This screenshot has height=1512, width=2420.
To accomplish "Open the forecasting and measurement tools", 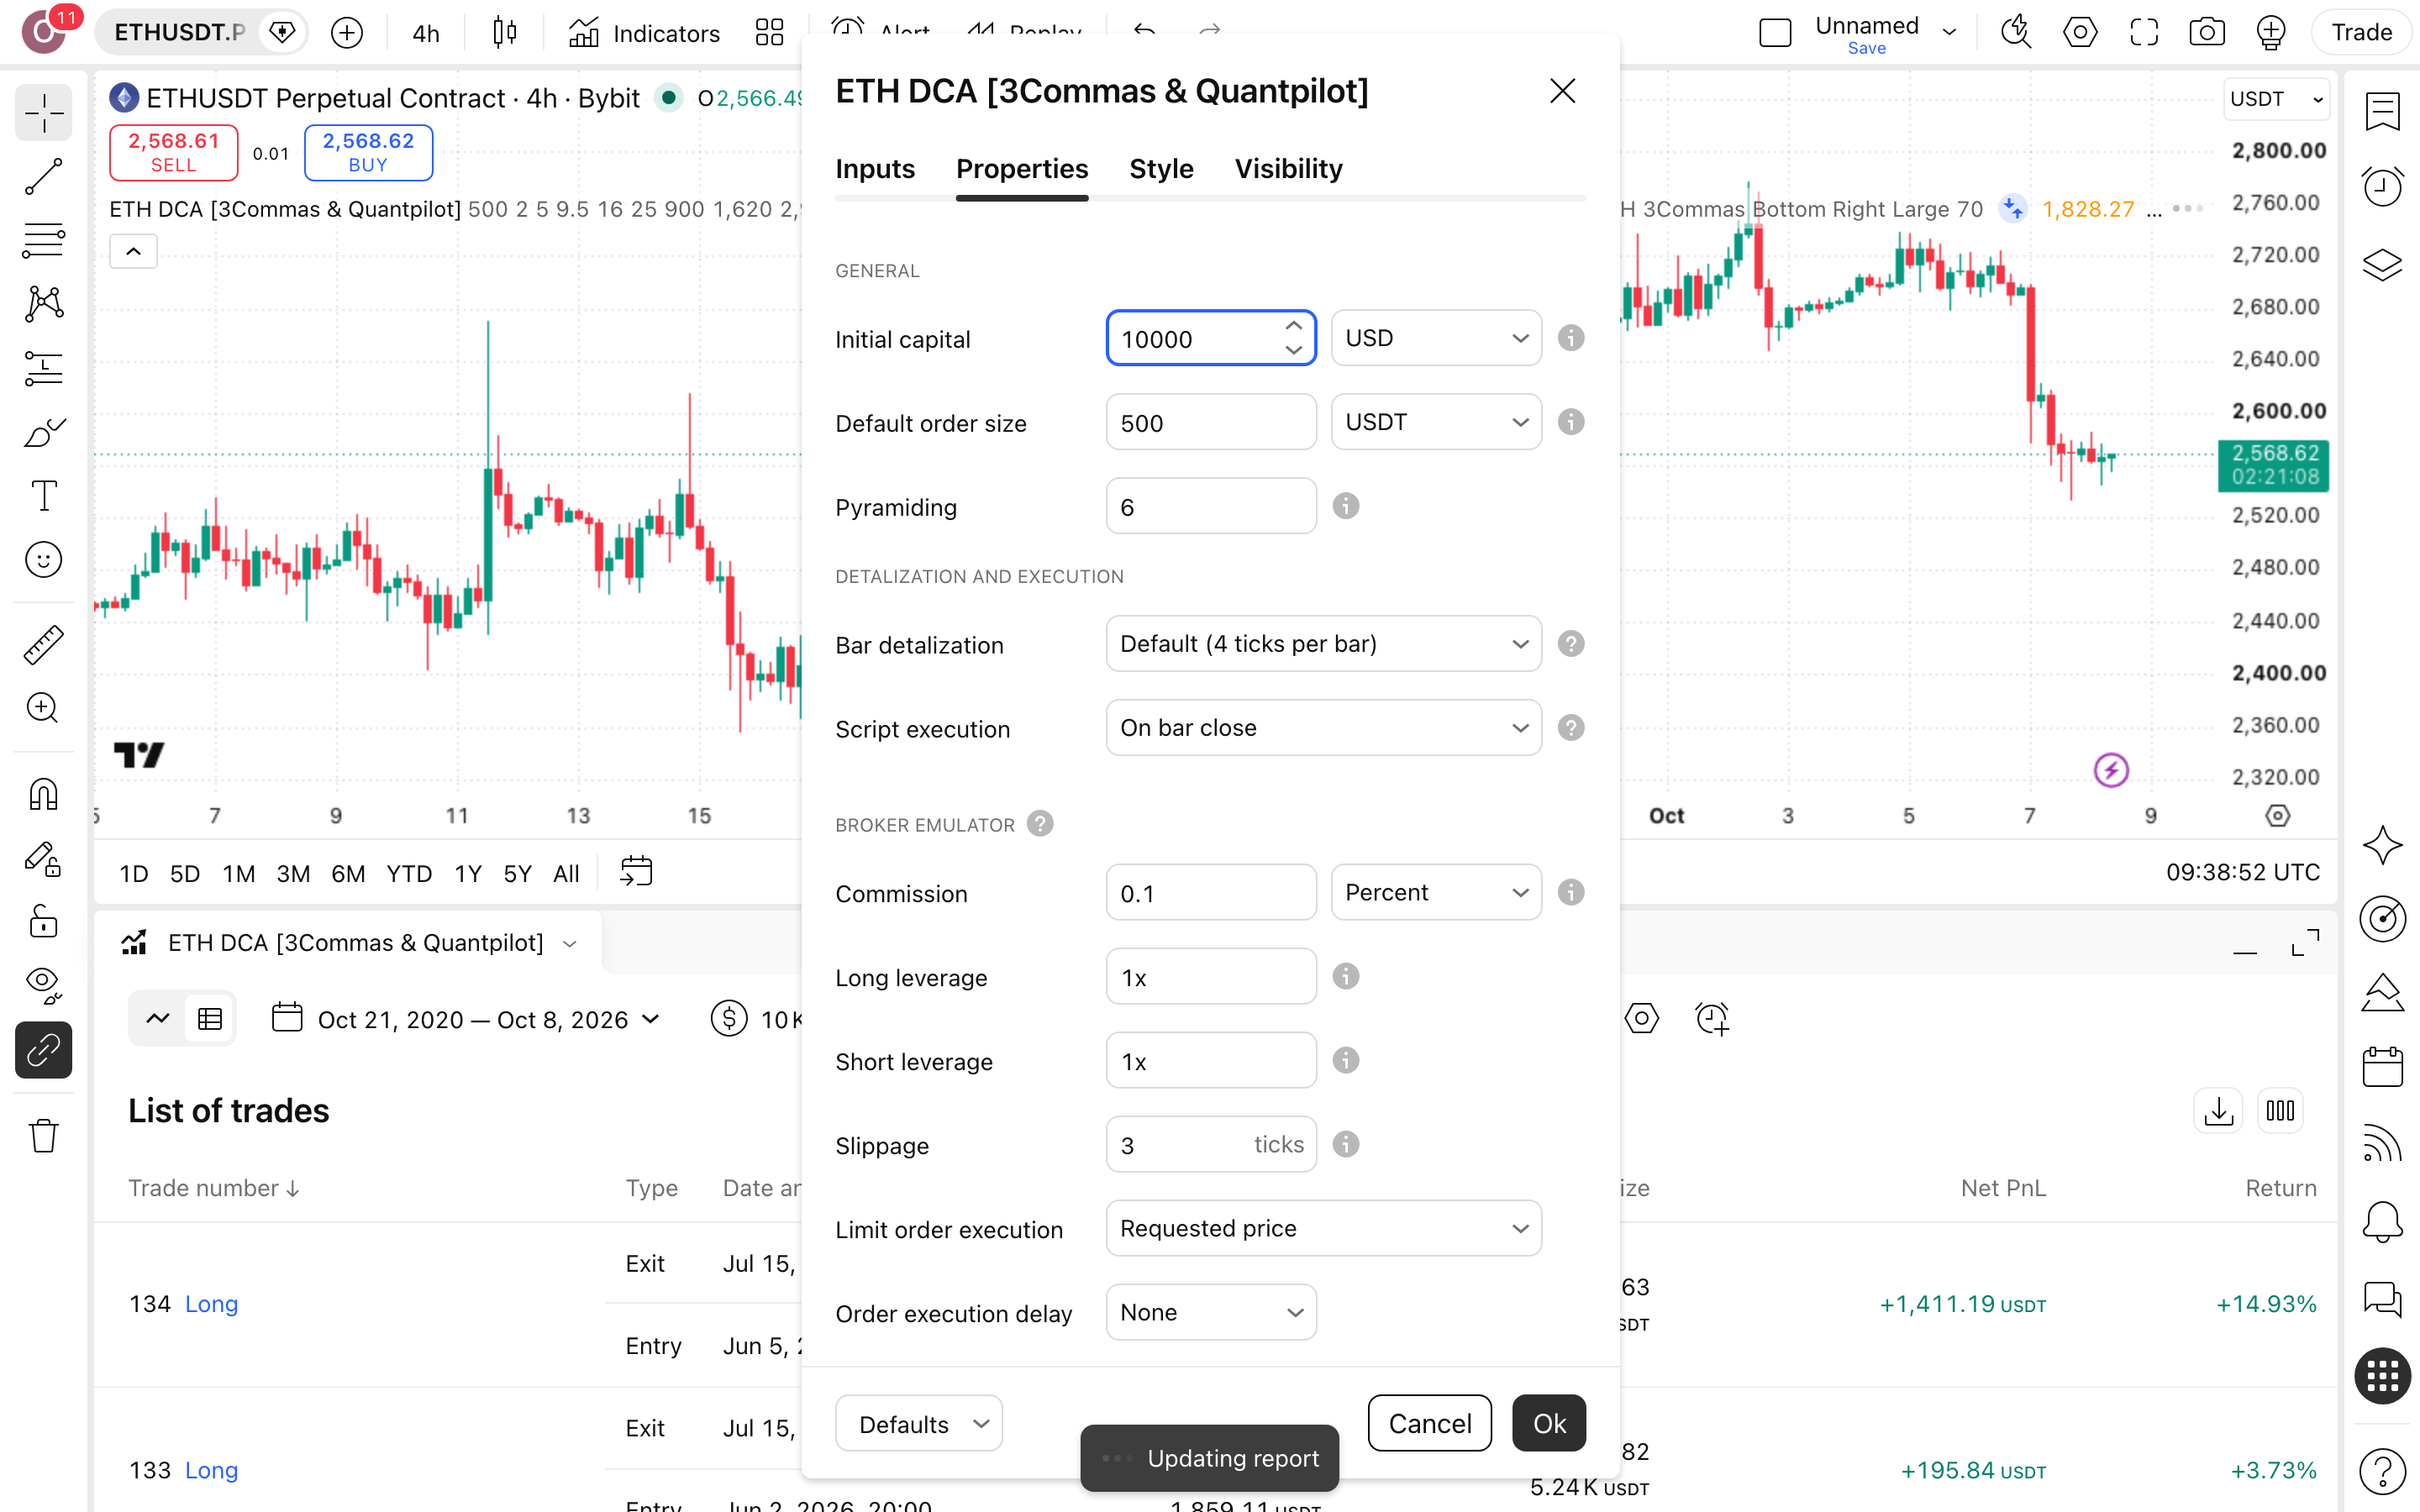I will pos(43,368).
